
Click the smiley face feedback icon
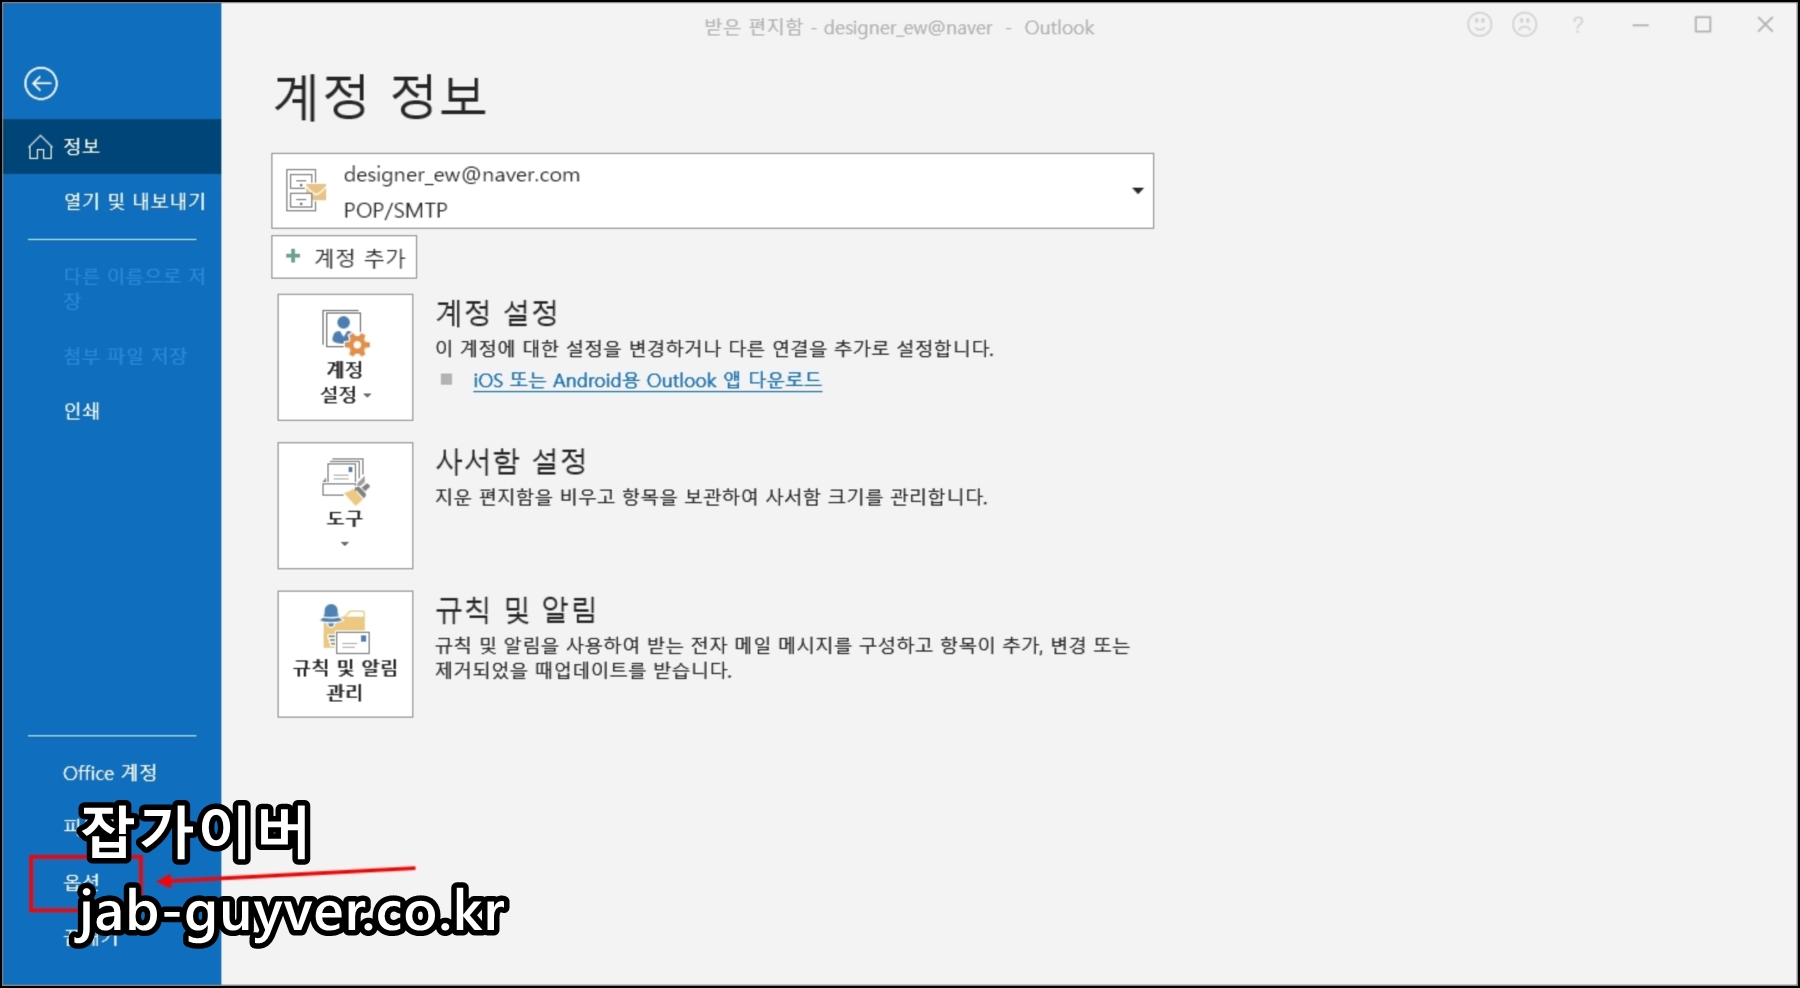click(x=1479, y=25)
